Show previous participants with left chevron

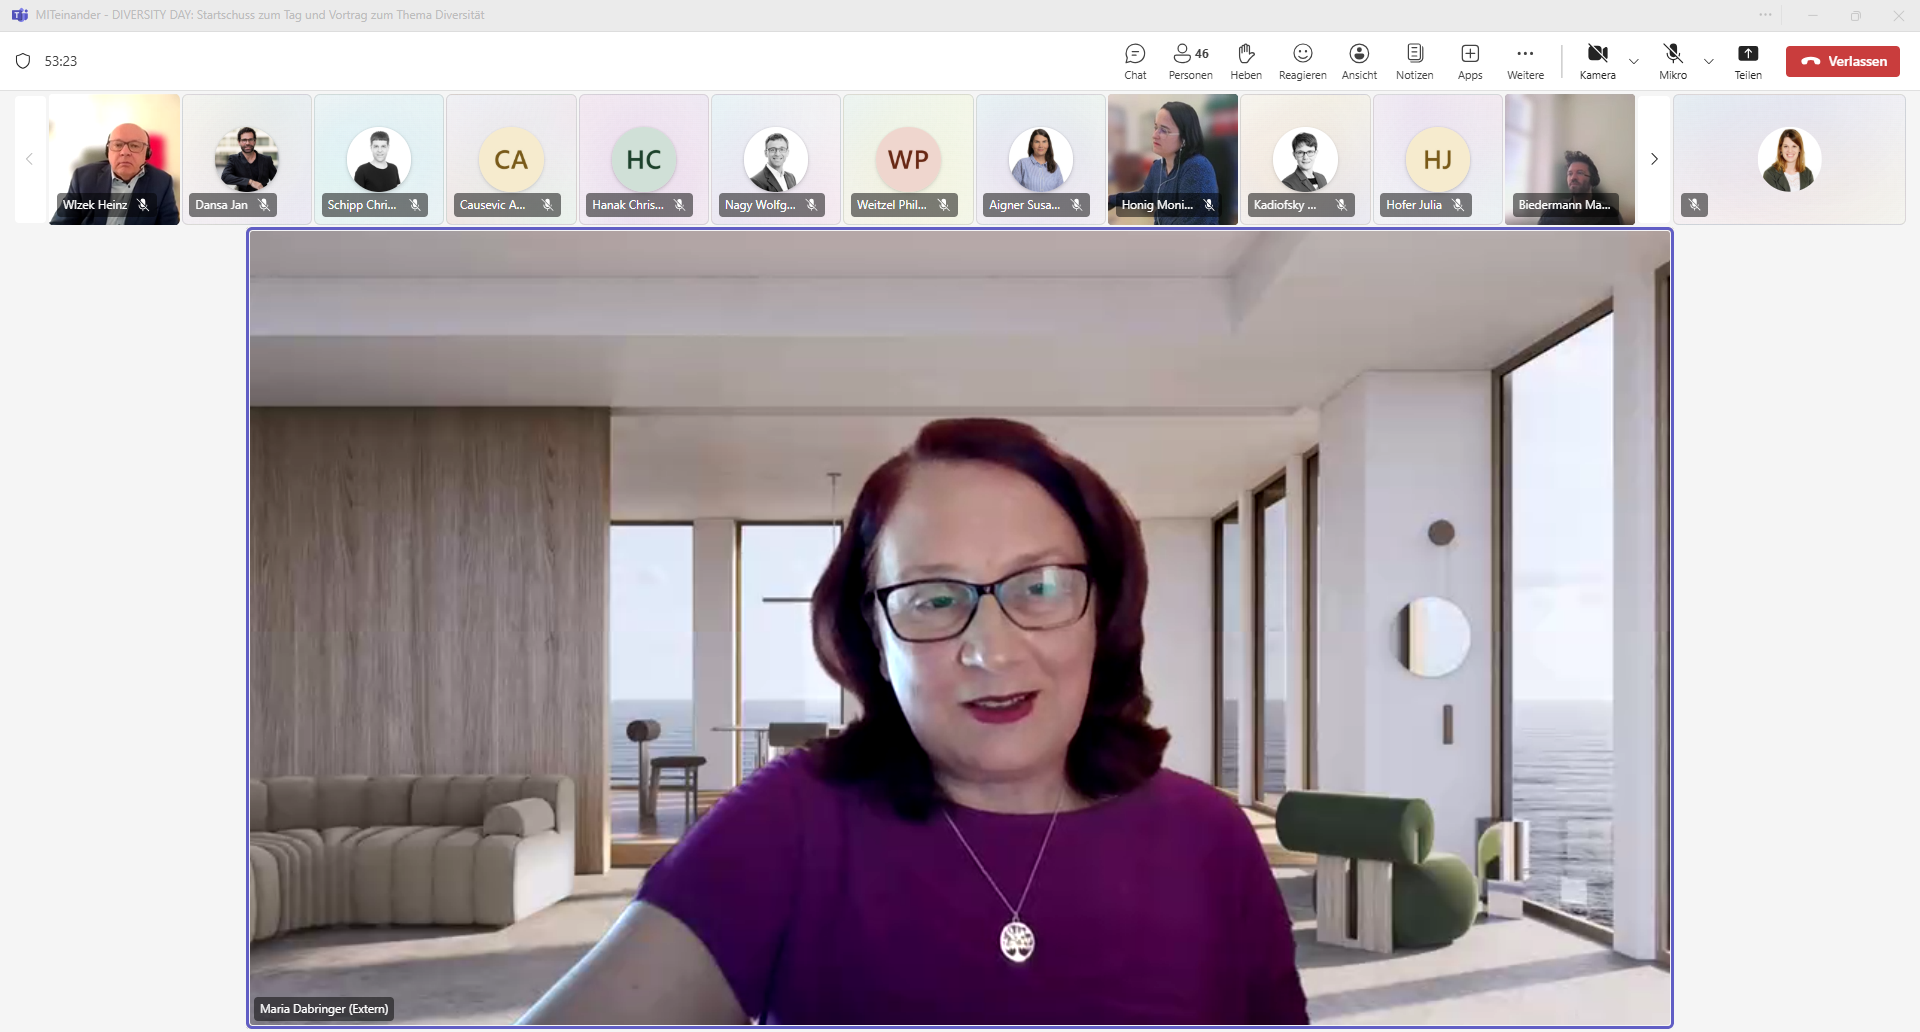coord(30,159)
